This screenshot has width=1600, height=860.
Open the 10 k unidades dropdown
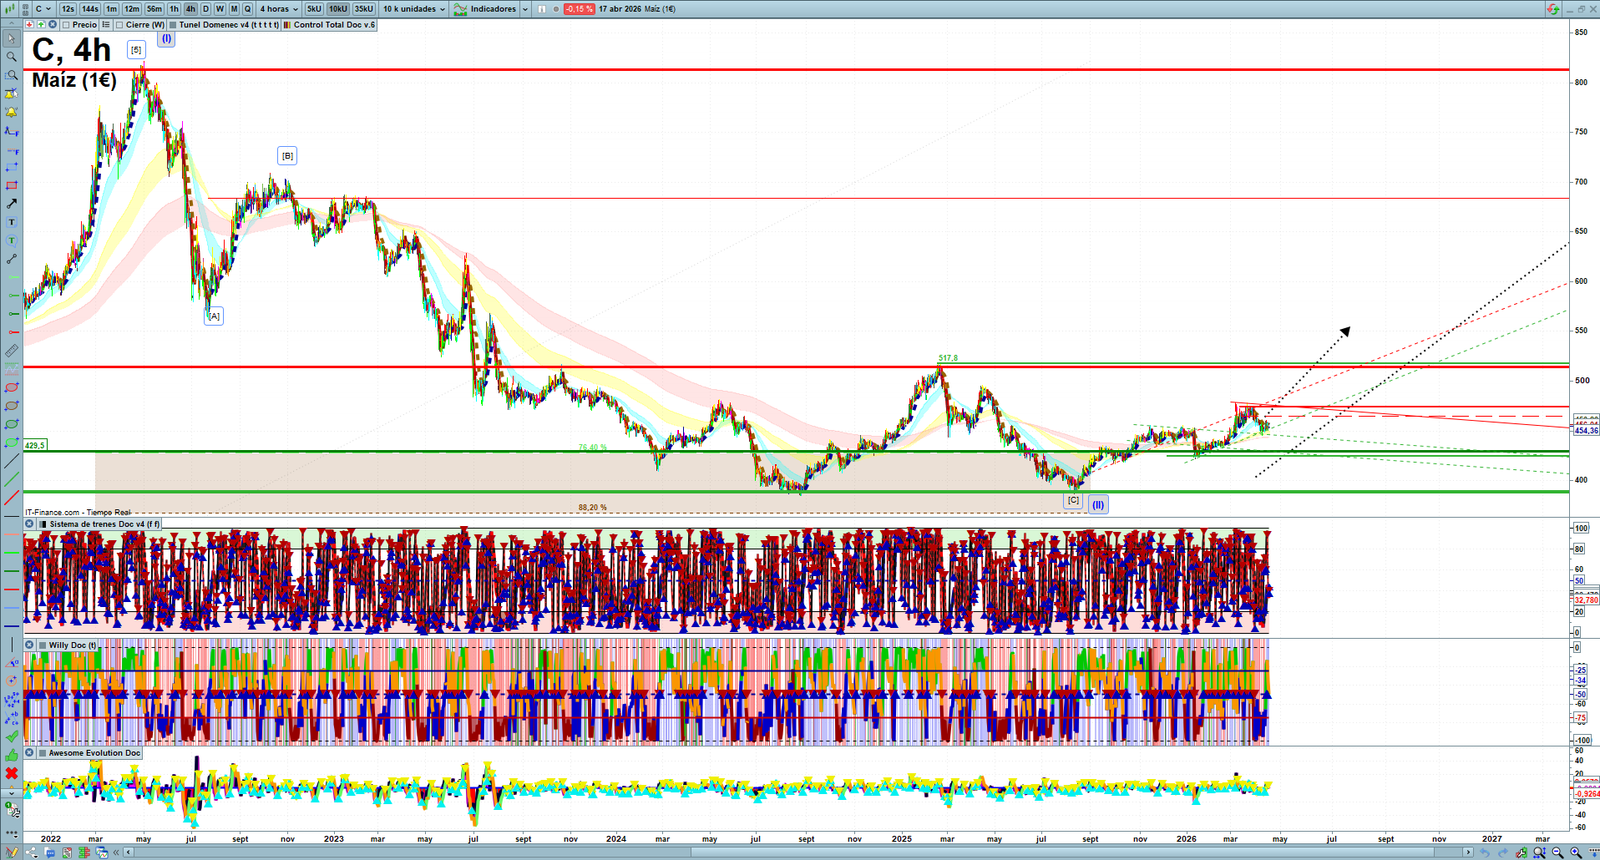click(414, 9)
